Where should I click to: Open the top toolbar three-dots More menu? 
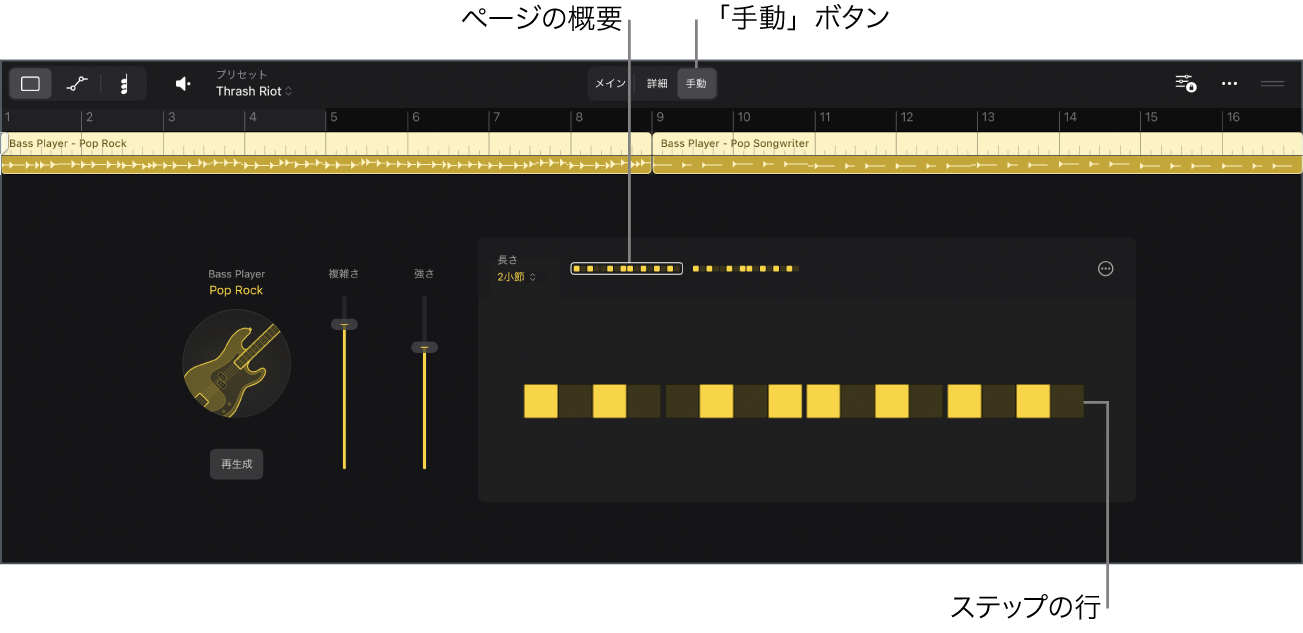pyautogui.click(x=1230, y=84)
